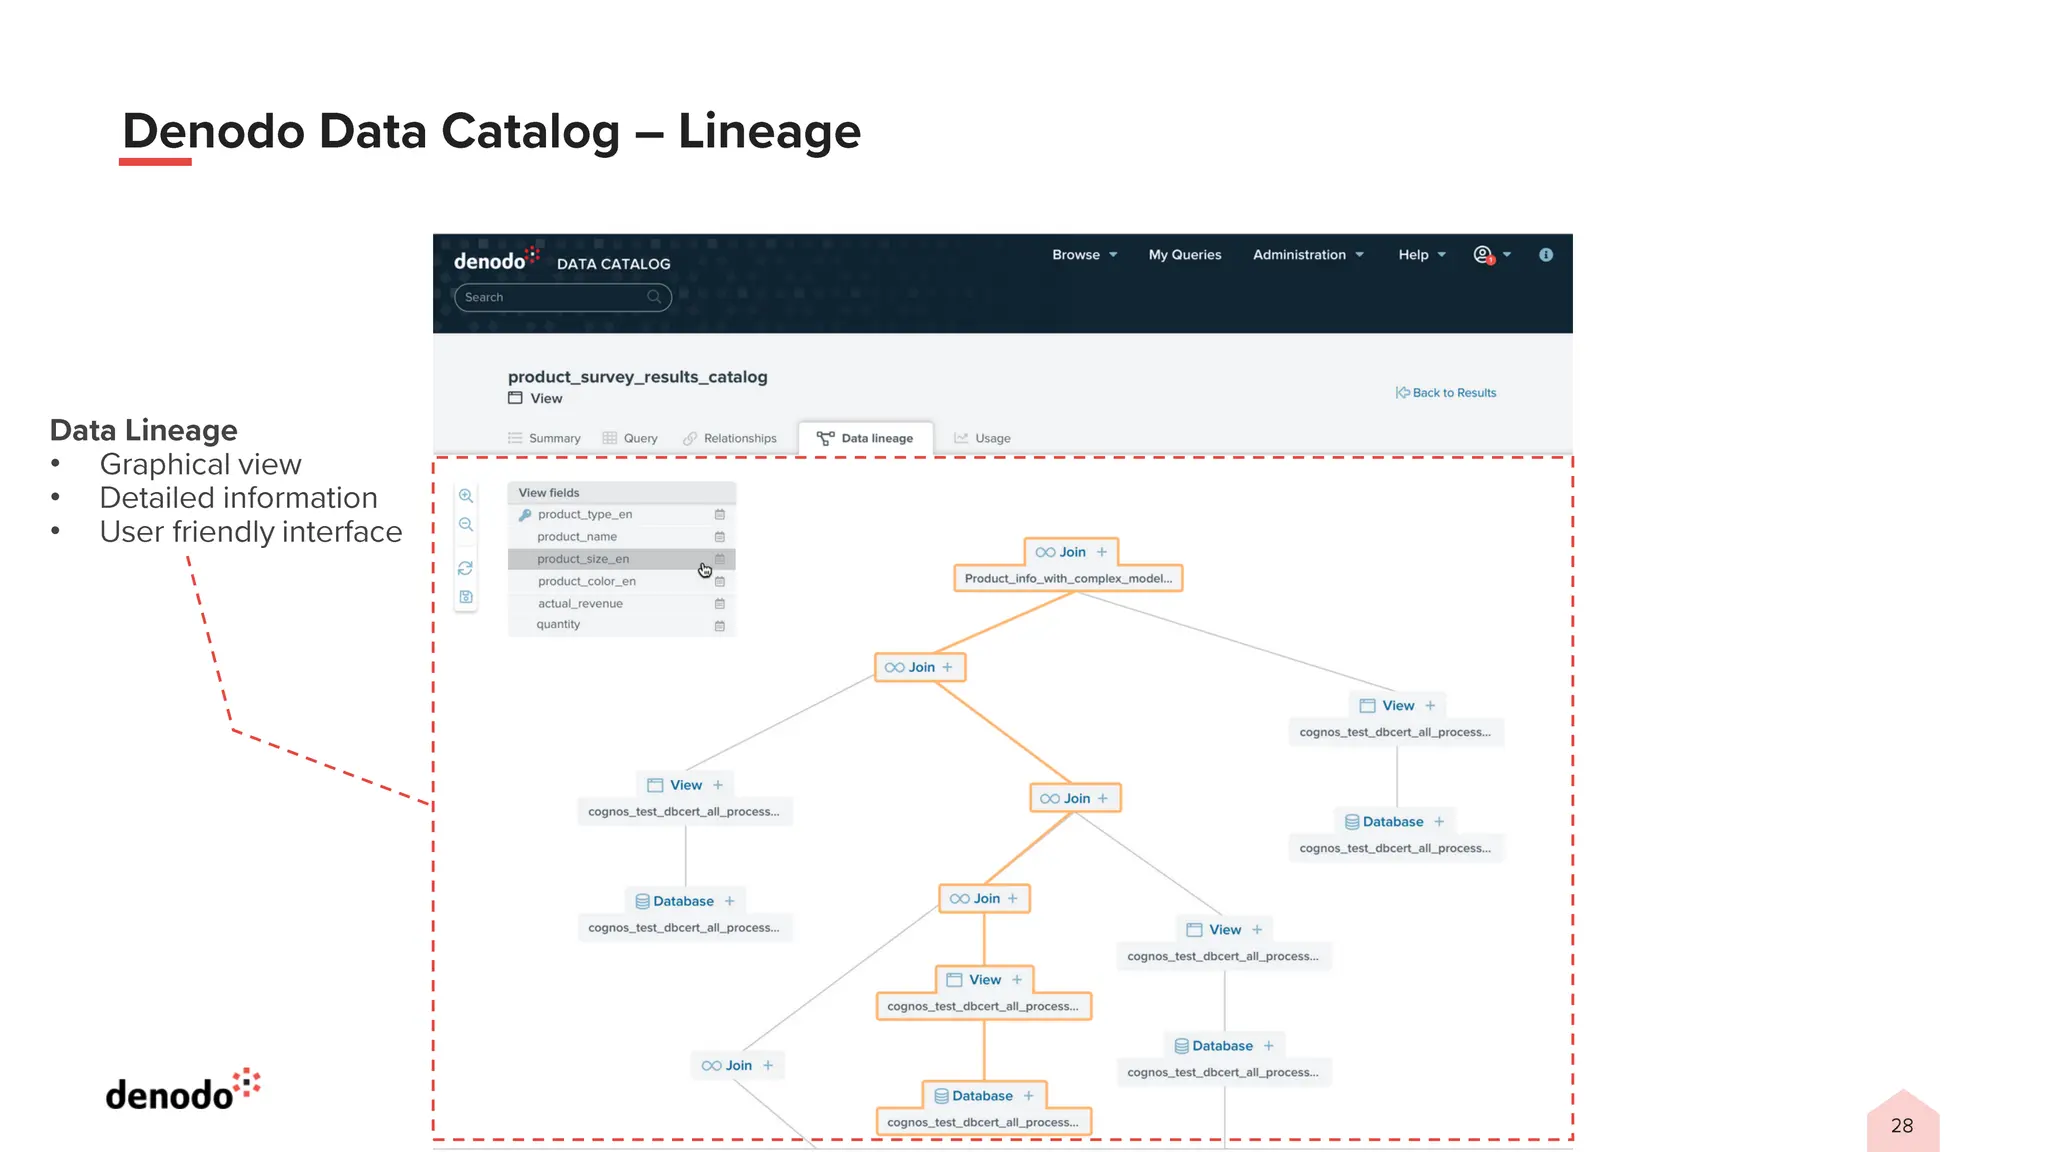
Task: Click the refresh lineage diagram icon
Action: (x=466, y=568)
